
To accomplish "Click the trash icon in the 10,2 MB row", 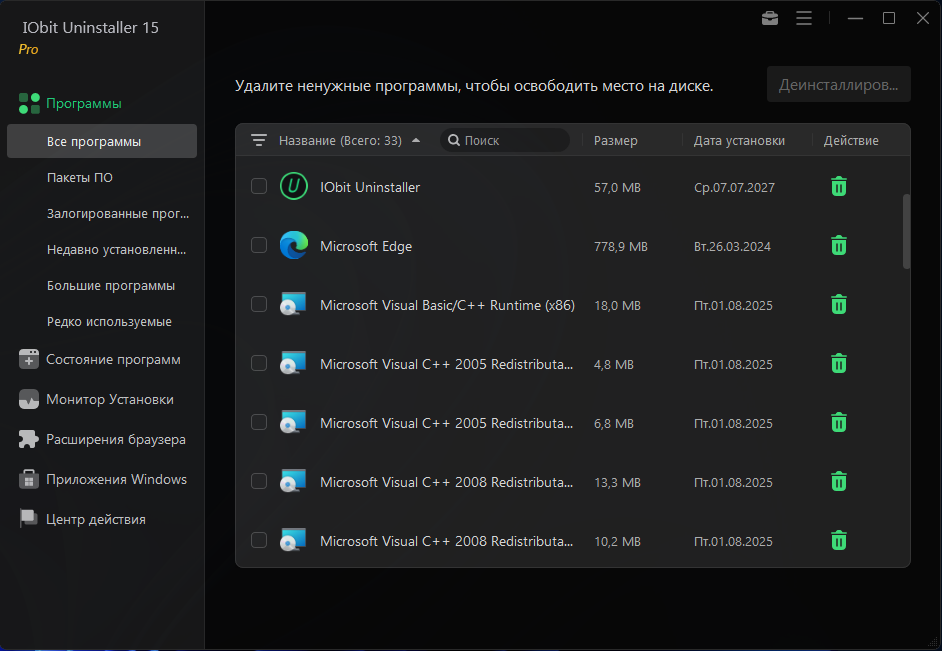I will coord(839,540).
